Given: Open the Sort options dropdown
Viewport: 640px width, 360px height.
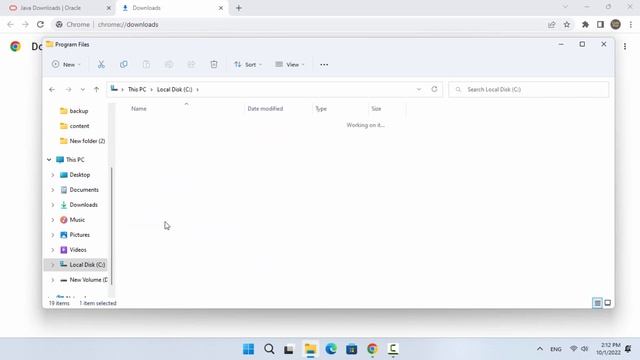Looking at the screenshot, I should (x=248, y=64).
